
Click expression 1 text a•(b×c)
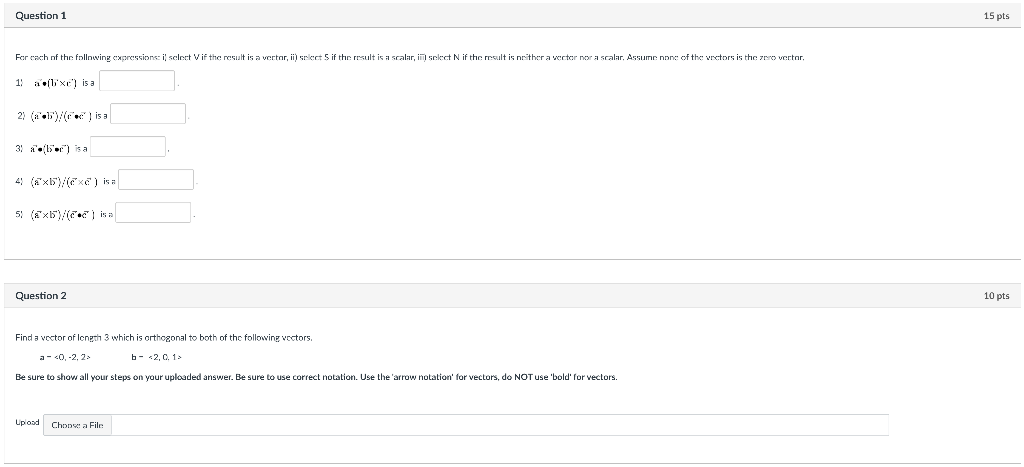click(56, 83)
